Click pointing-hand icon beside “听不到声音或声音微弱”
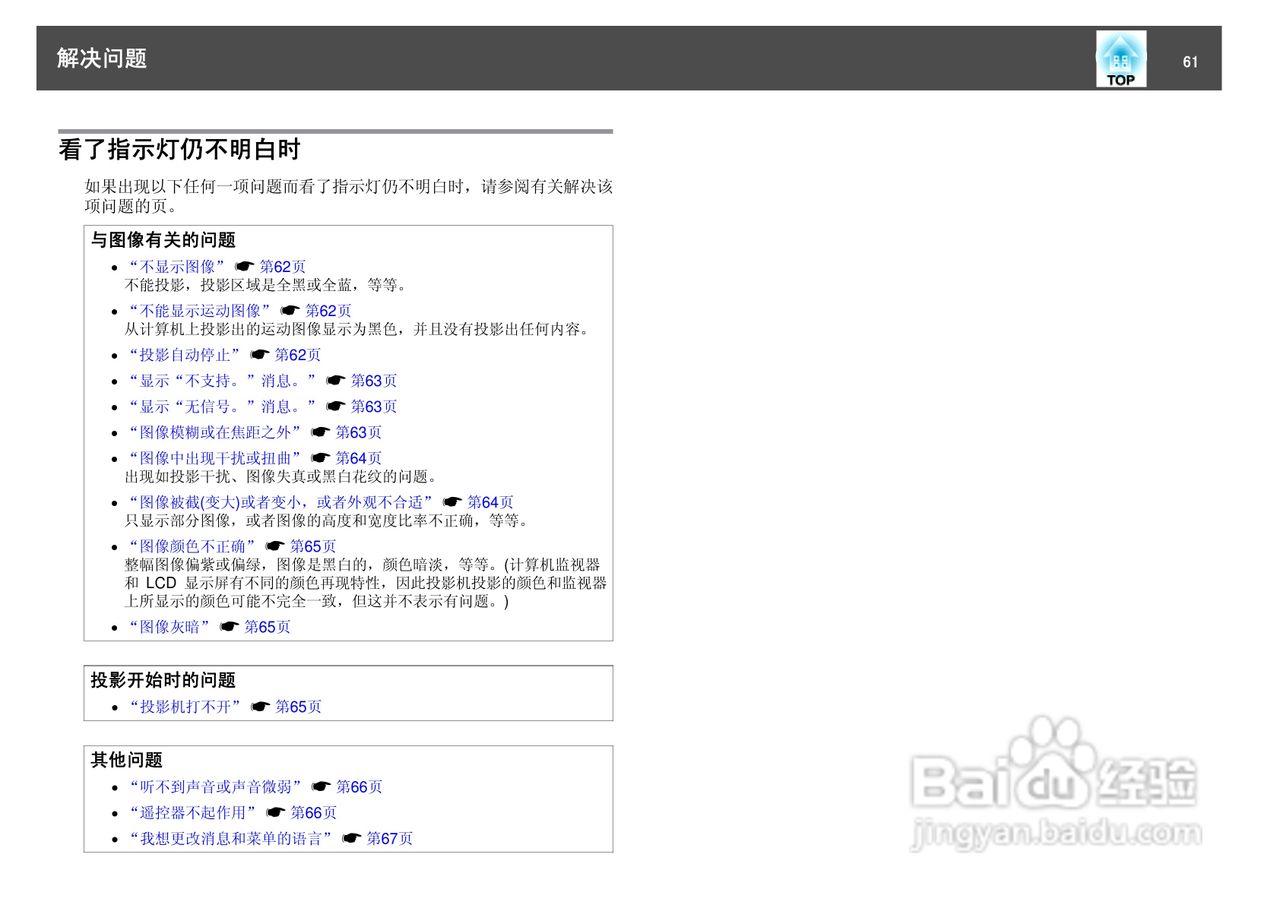 (321, 787)
